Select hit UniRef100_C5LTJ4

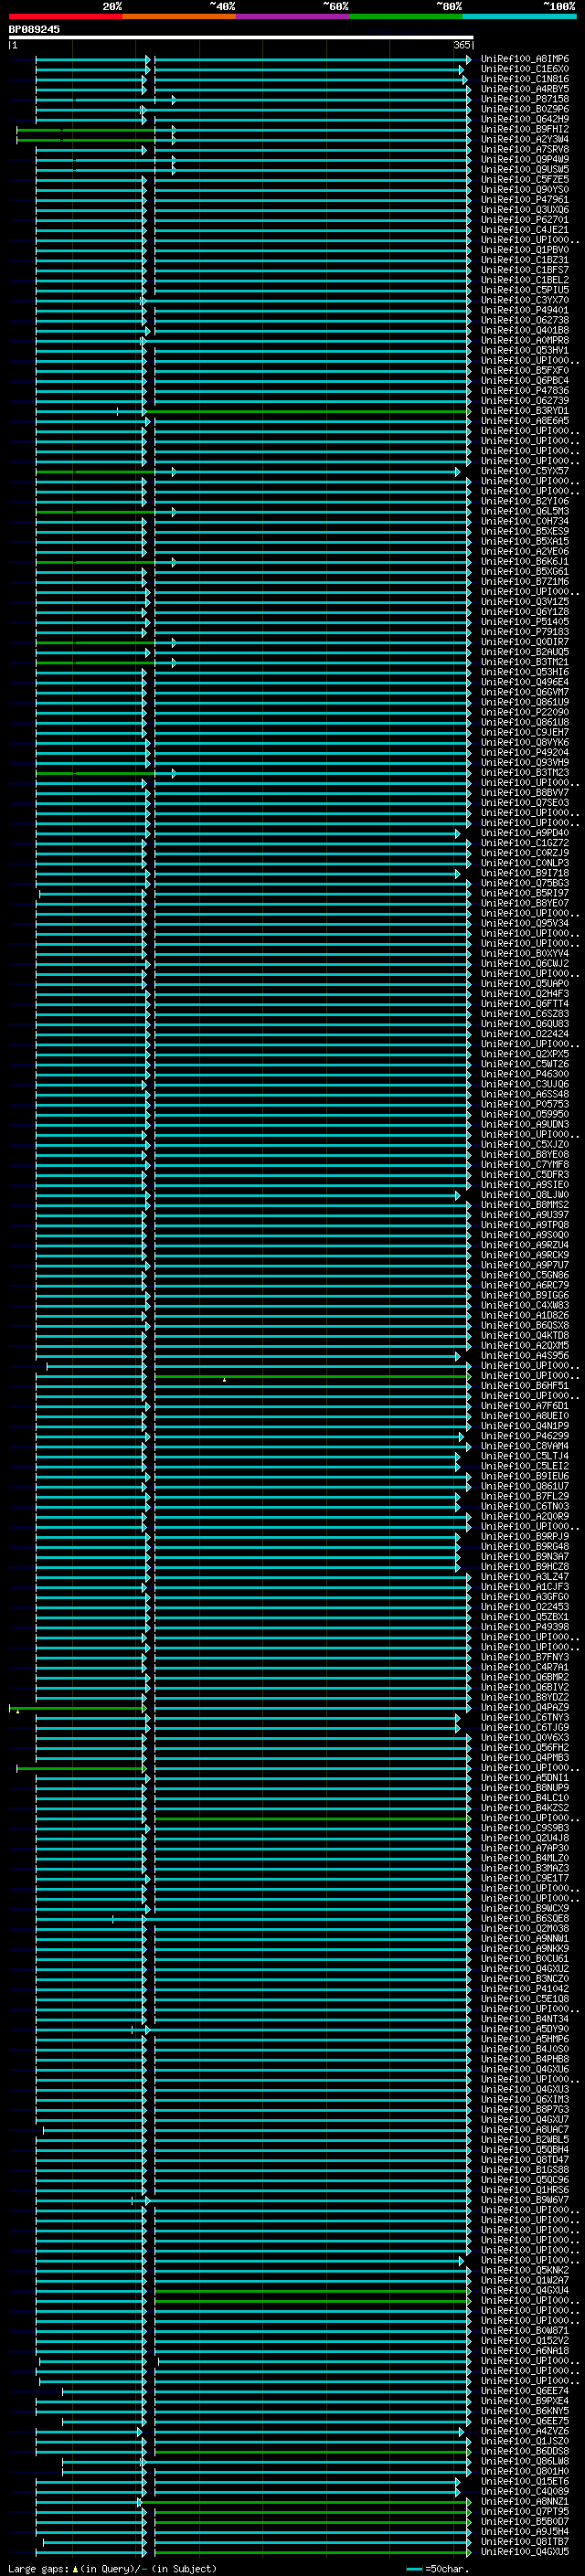click(524, 1455)
